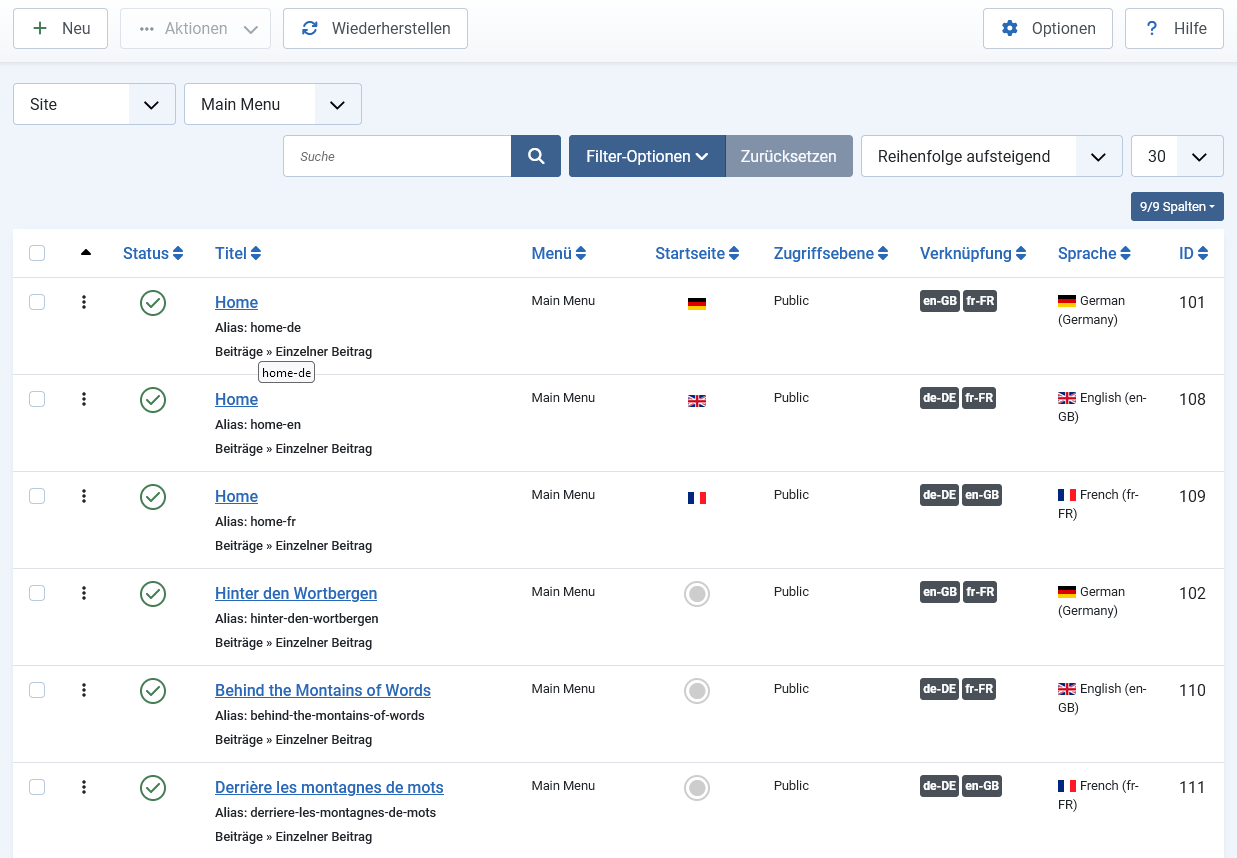Click the search magnifier icon button

536,156
